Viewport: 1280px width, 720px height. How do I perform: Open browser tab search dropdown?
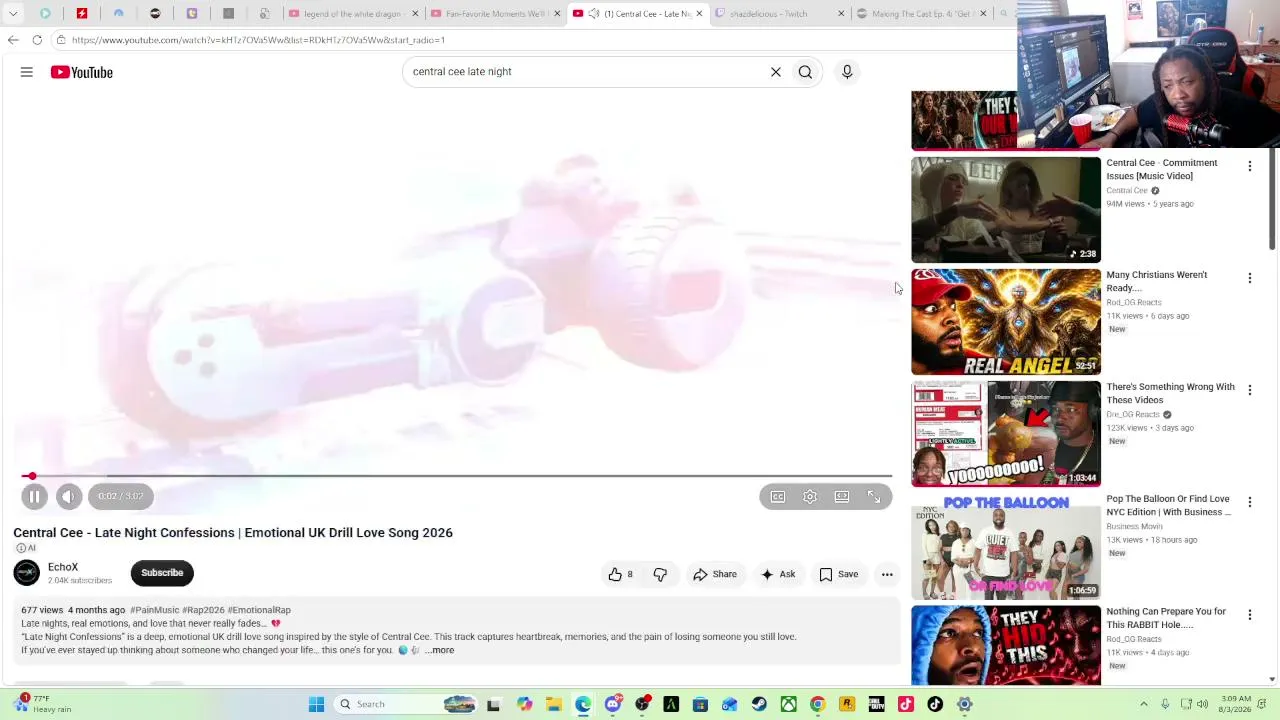[x=14, y=14]
